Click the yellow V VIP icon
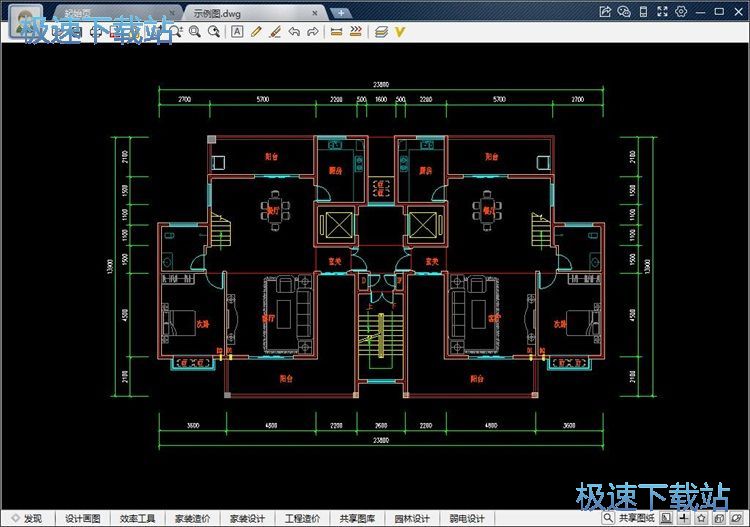 pos(400,32)
